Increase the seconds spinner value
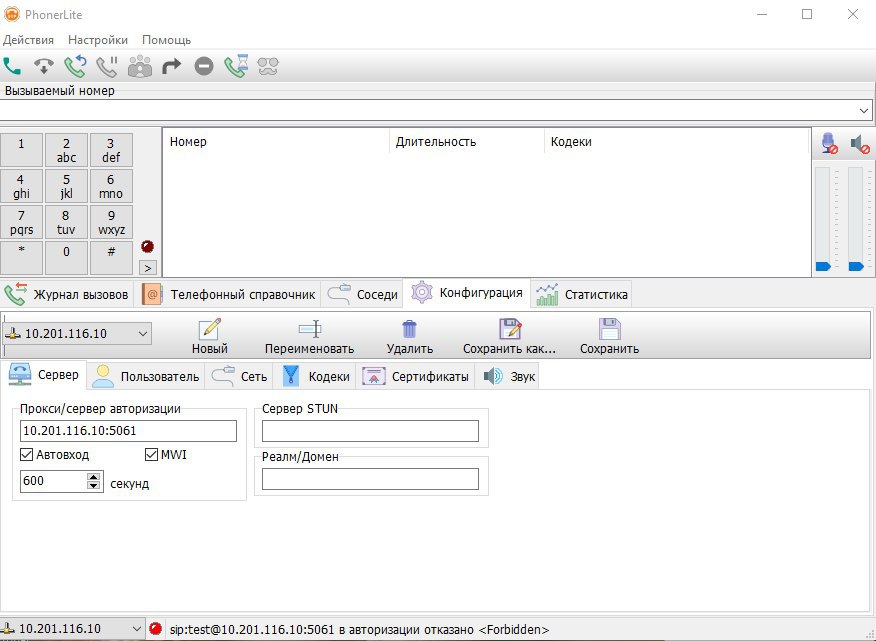 (94, 477)
